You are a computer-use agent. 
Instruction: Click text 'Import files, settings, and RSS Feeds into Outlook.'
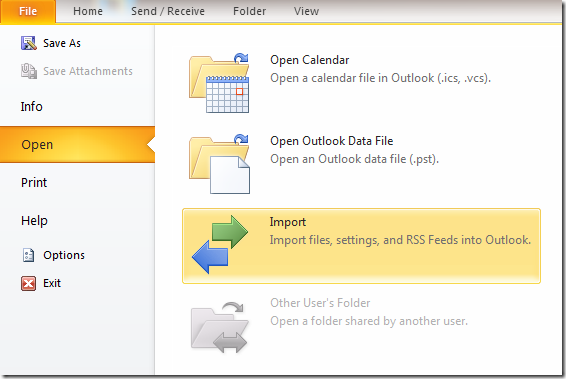[400, 240]
